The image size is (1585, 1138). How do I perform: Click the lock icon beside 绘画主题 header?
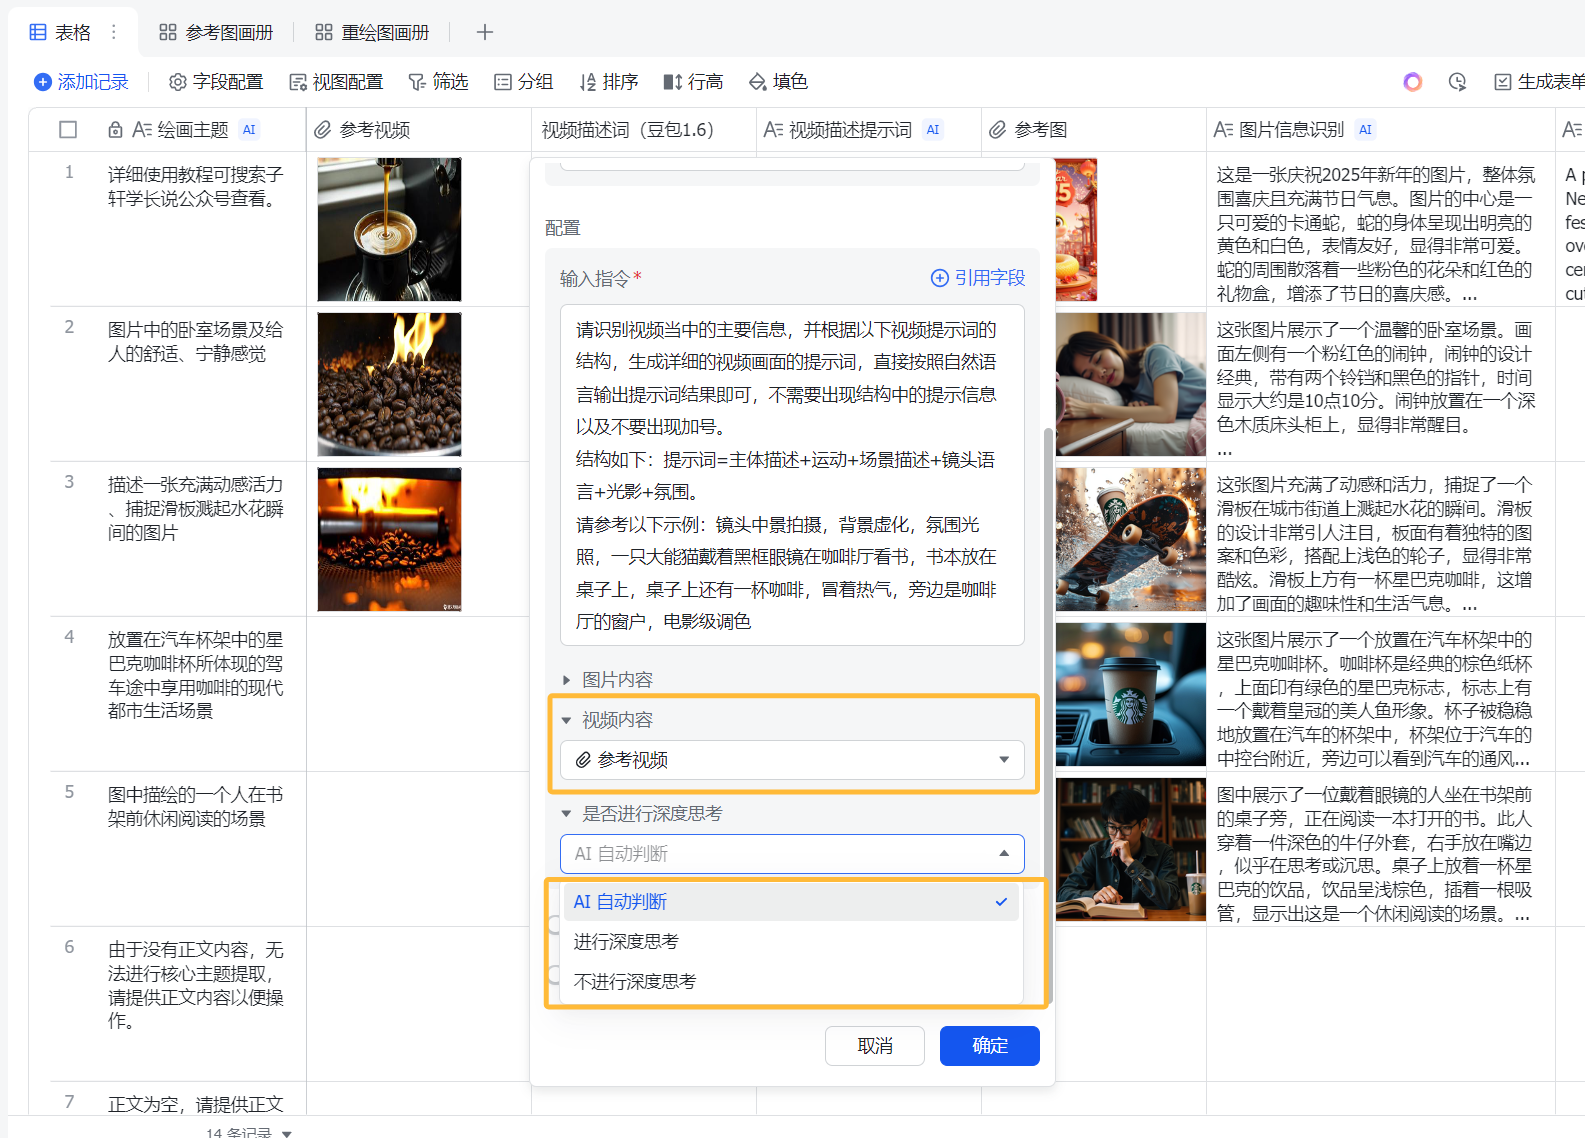115,130
